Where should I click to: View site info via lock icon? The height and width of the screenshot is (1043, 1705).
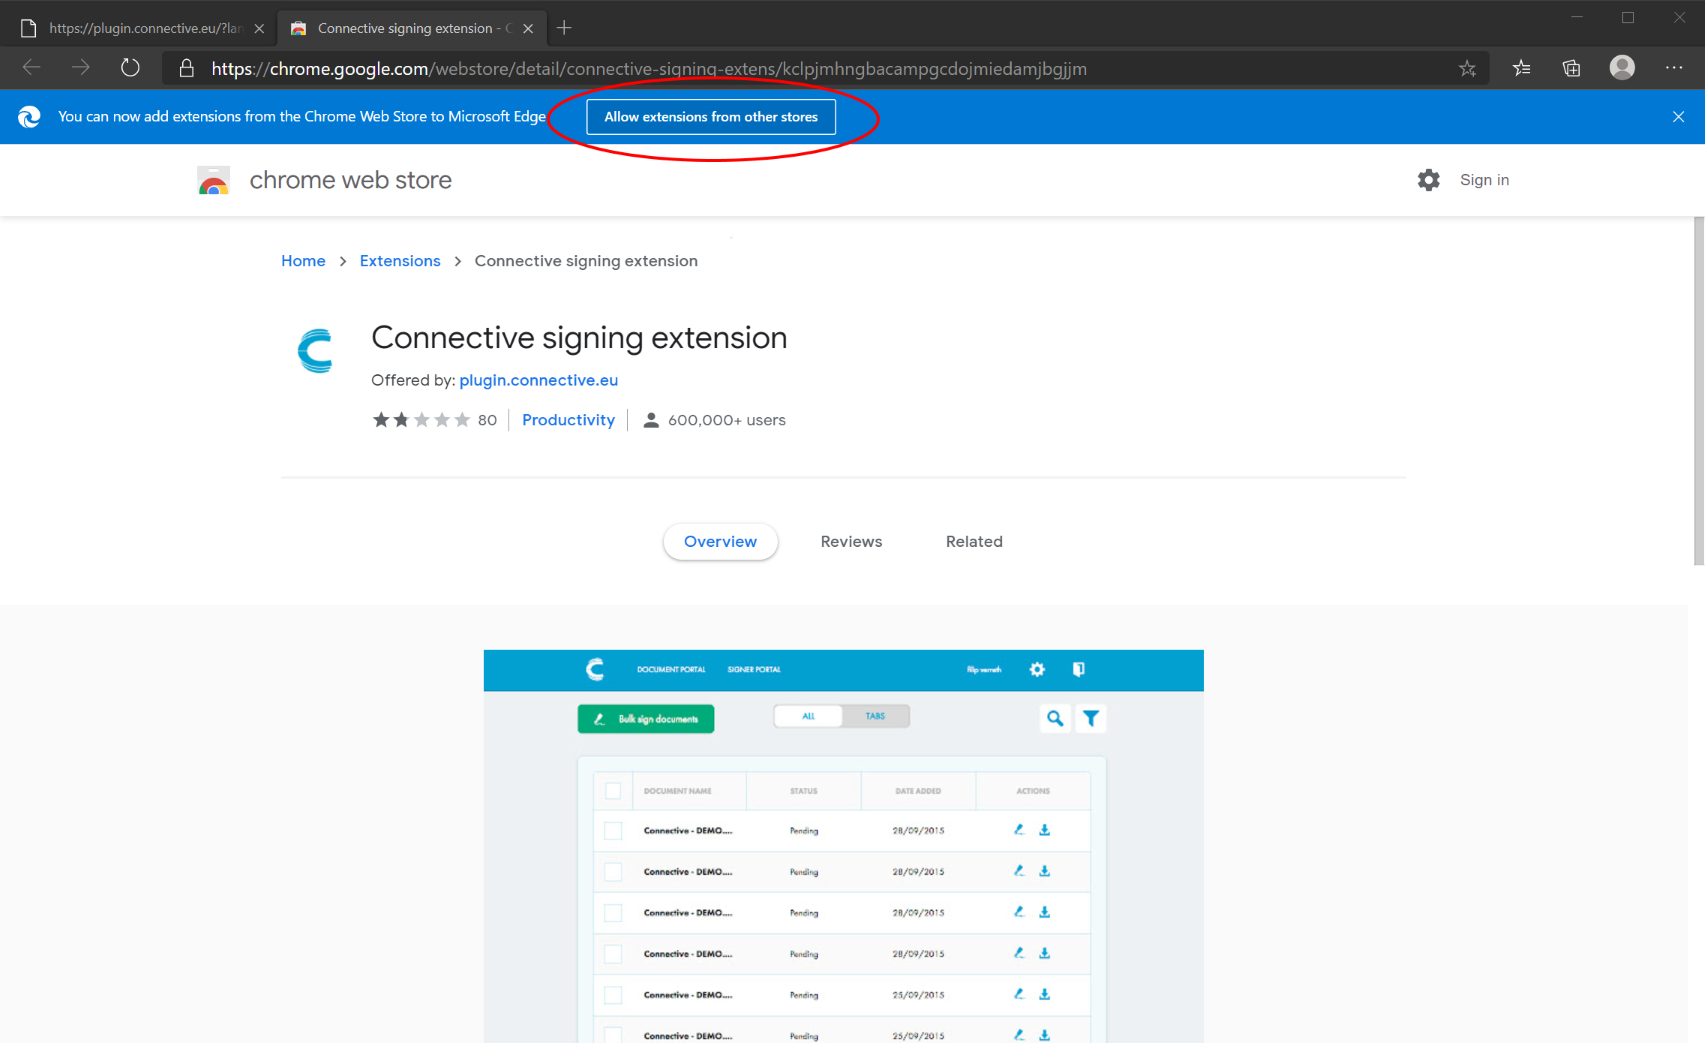[186, 68]
